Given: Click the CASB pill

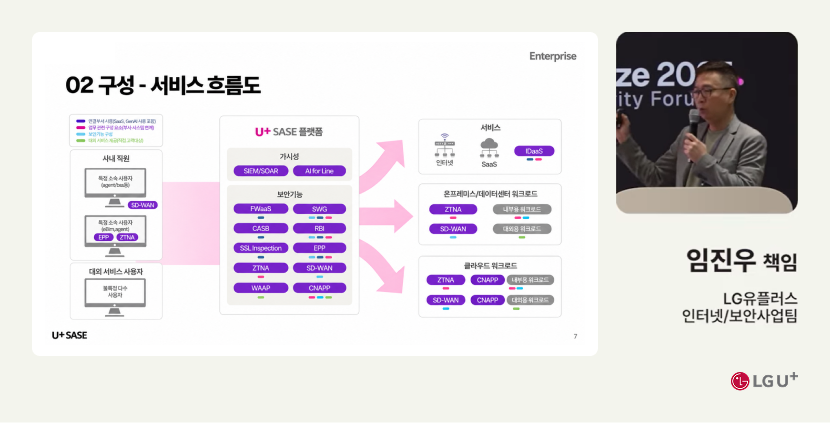Looking at the screenshot, I should pyautogui.click(x=261, y=228).
